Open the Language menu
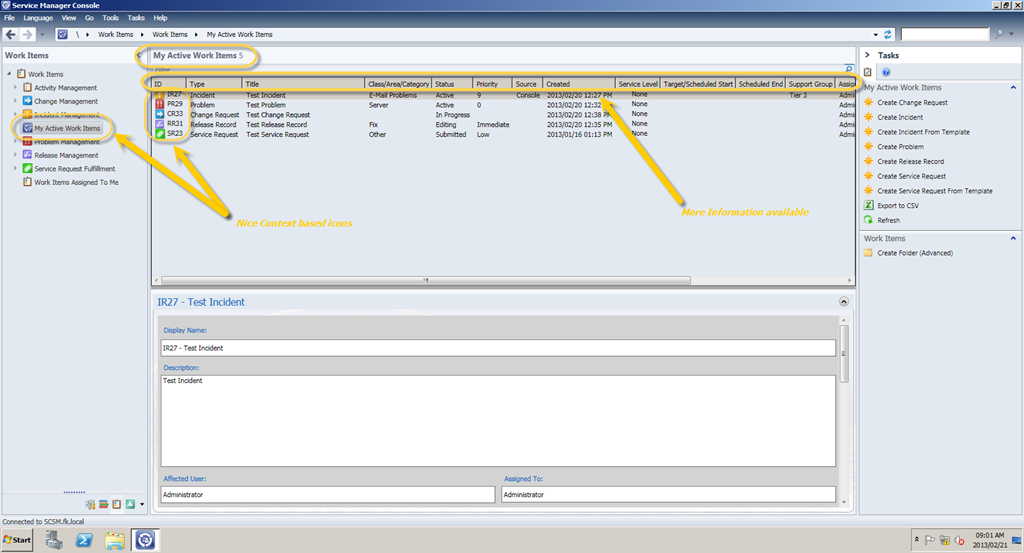 tap(38, 18)
